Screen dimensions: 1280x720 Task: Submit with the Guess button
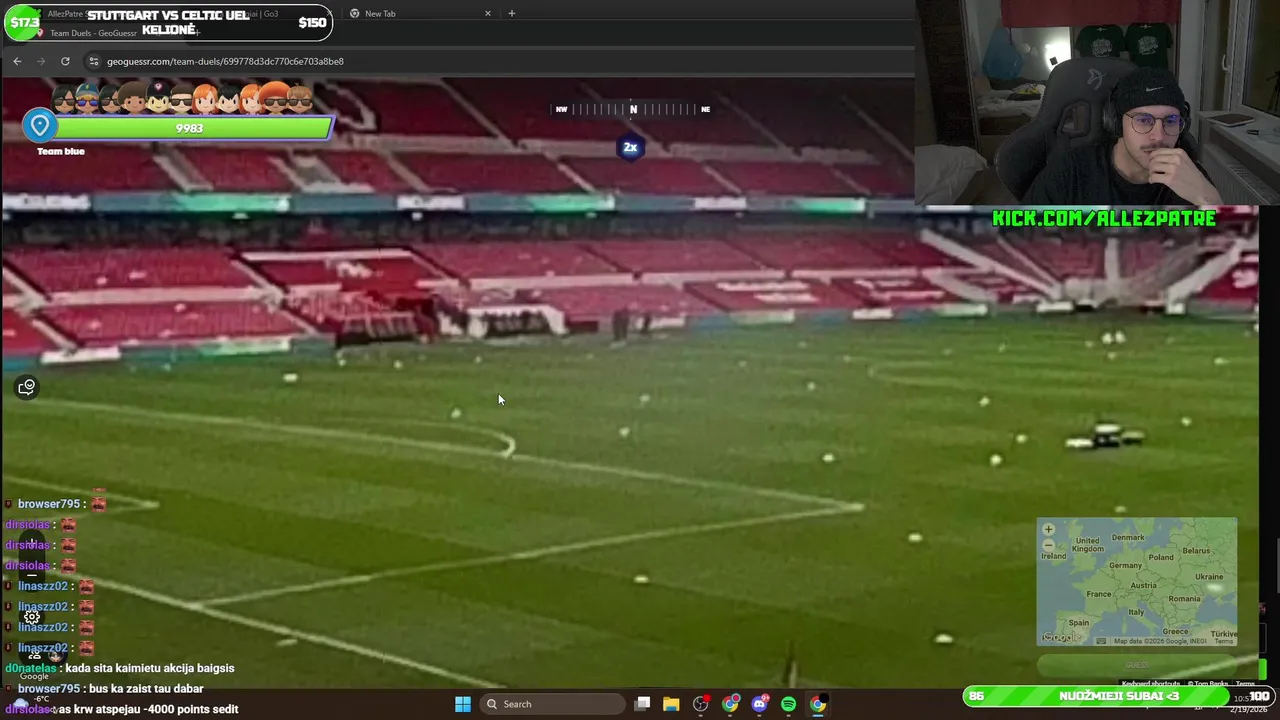(1137, 665)
